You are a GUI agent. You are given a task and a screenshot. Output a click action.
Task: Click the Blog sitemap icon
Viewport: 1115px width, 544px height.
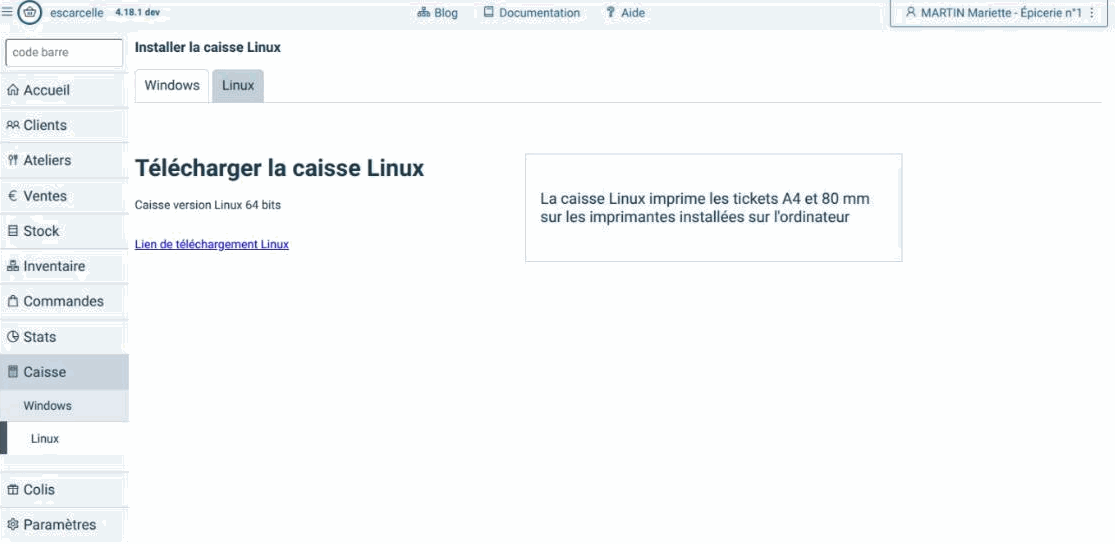(x=424, y=13)
